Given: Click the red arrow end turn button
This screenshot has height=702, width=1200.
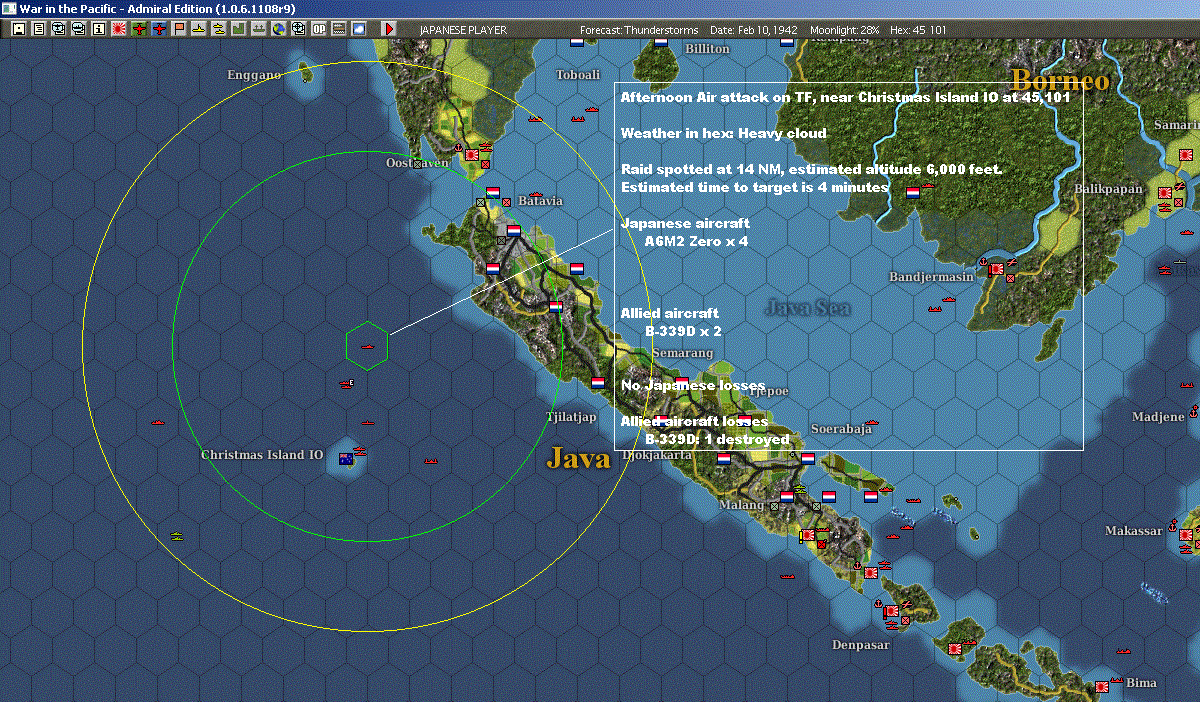Looking at the screenshot, I should [x=389, y=29].
